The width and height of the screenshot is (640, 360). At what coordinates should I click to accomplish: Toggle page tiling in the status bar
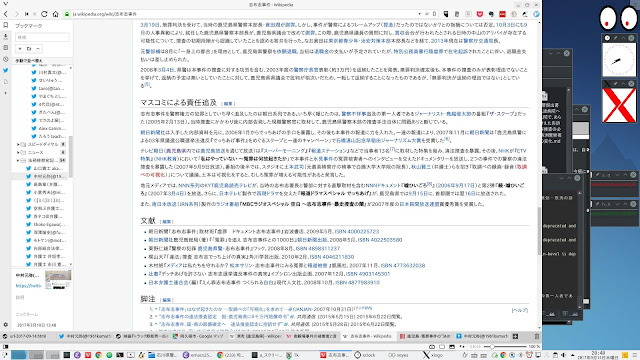coord(442,347)
